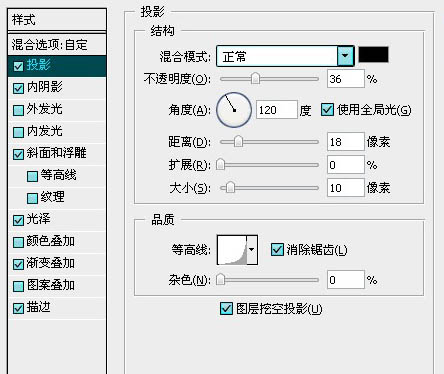The height and width of the screenshot is (374, 444).
Task: Click the 距离 slider handle
Action: pyautogui.click(x=238, y=142)
